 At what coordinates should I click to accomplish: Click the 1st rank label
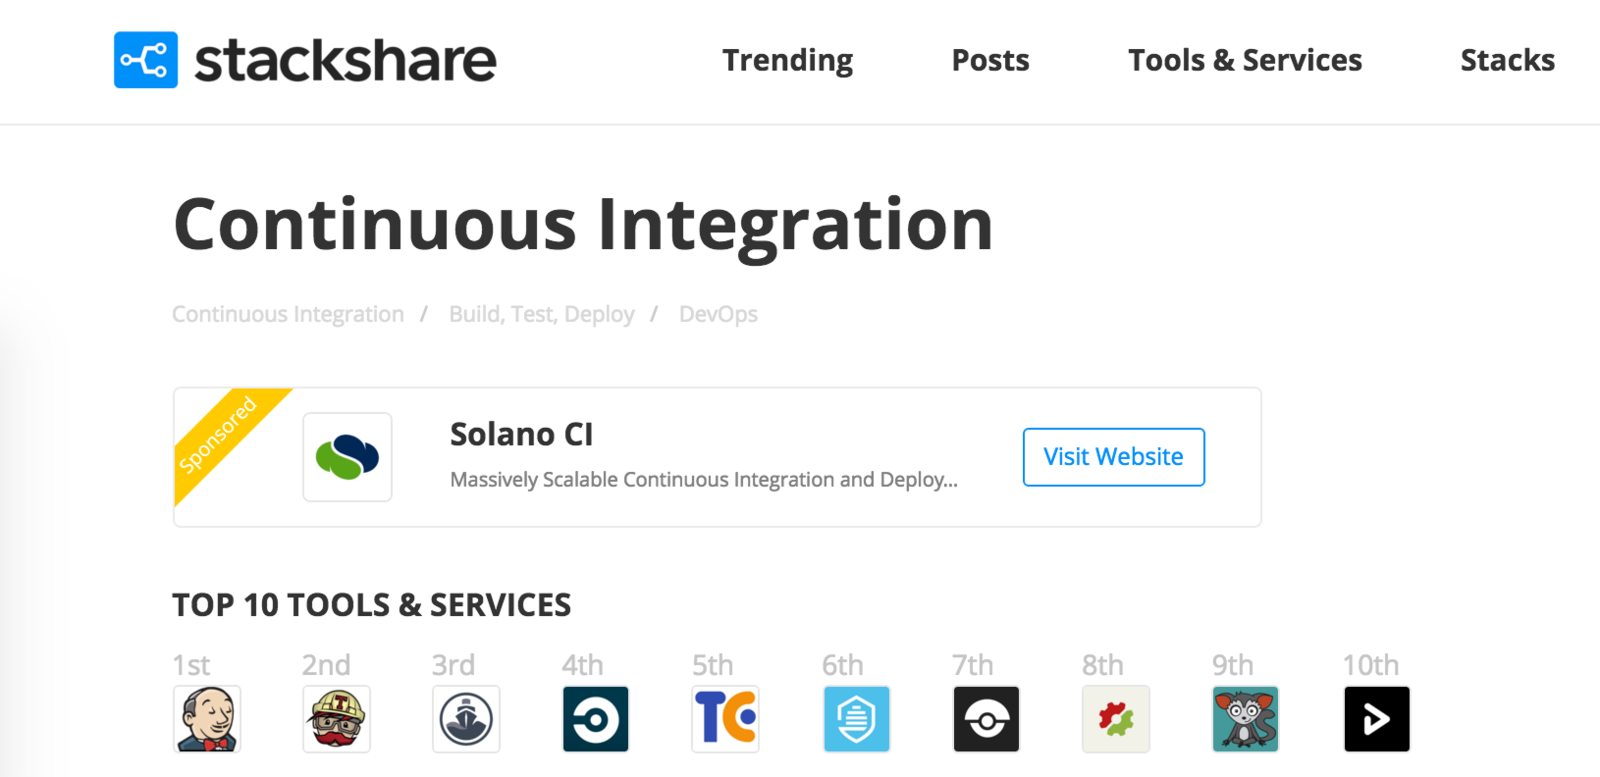pyautogui.click(x=191, y=665)
